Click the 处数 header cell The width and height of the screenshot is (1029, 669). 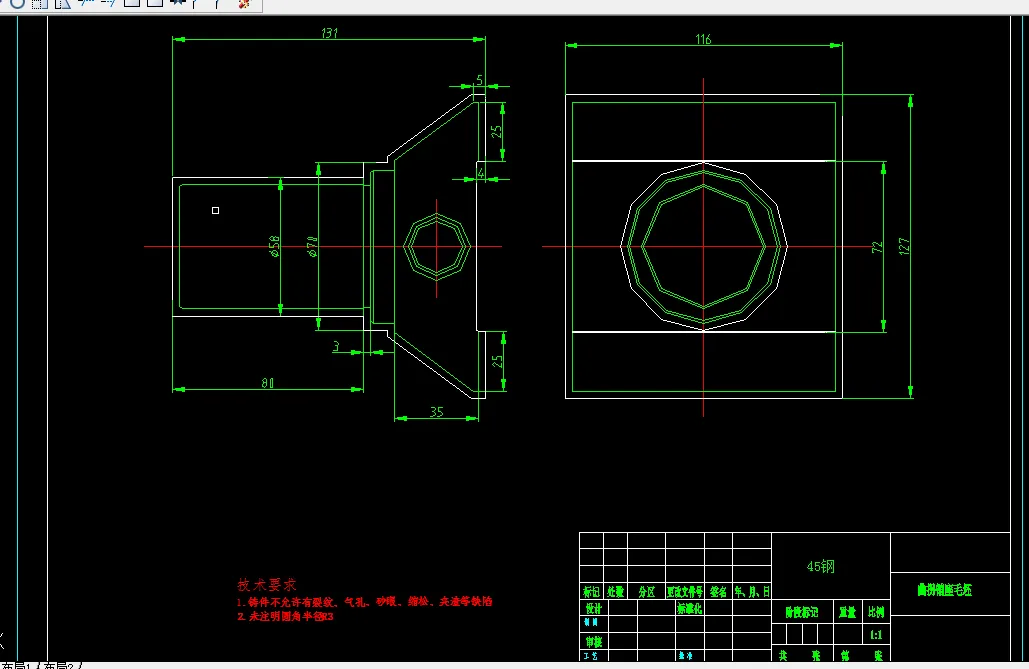pyautogui.click(x=615, y=592)
